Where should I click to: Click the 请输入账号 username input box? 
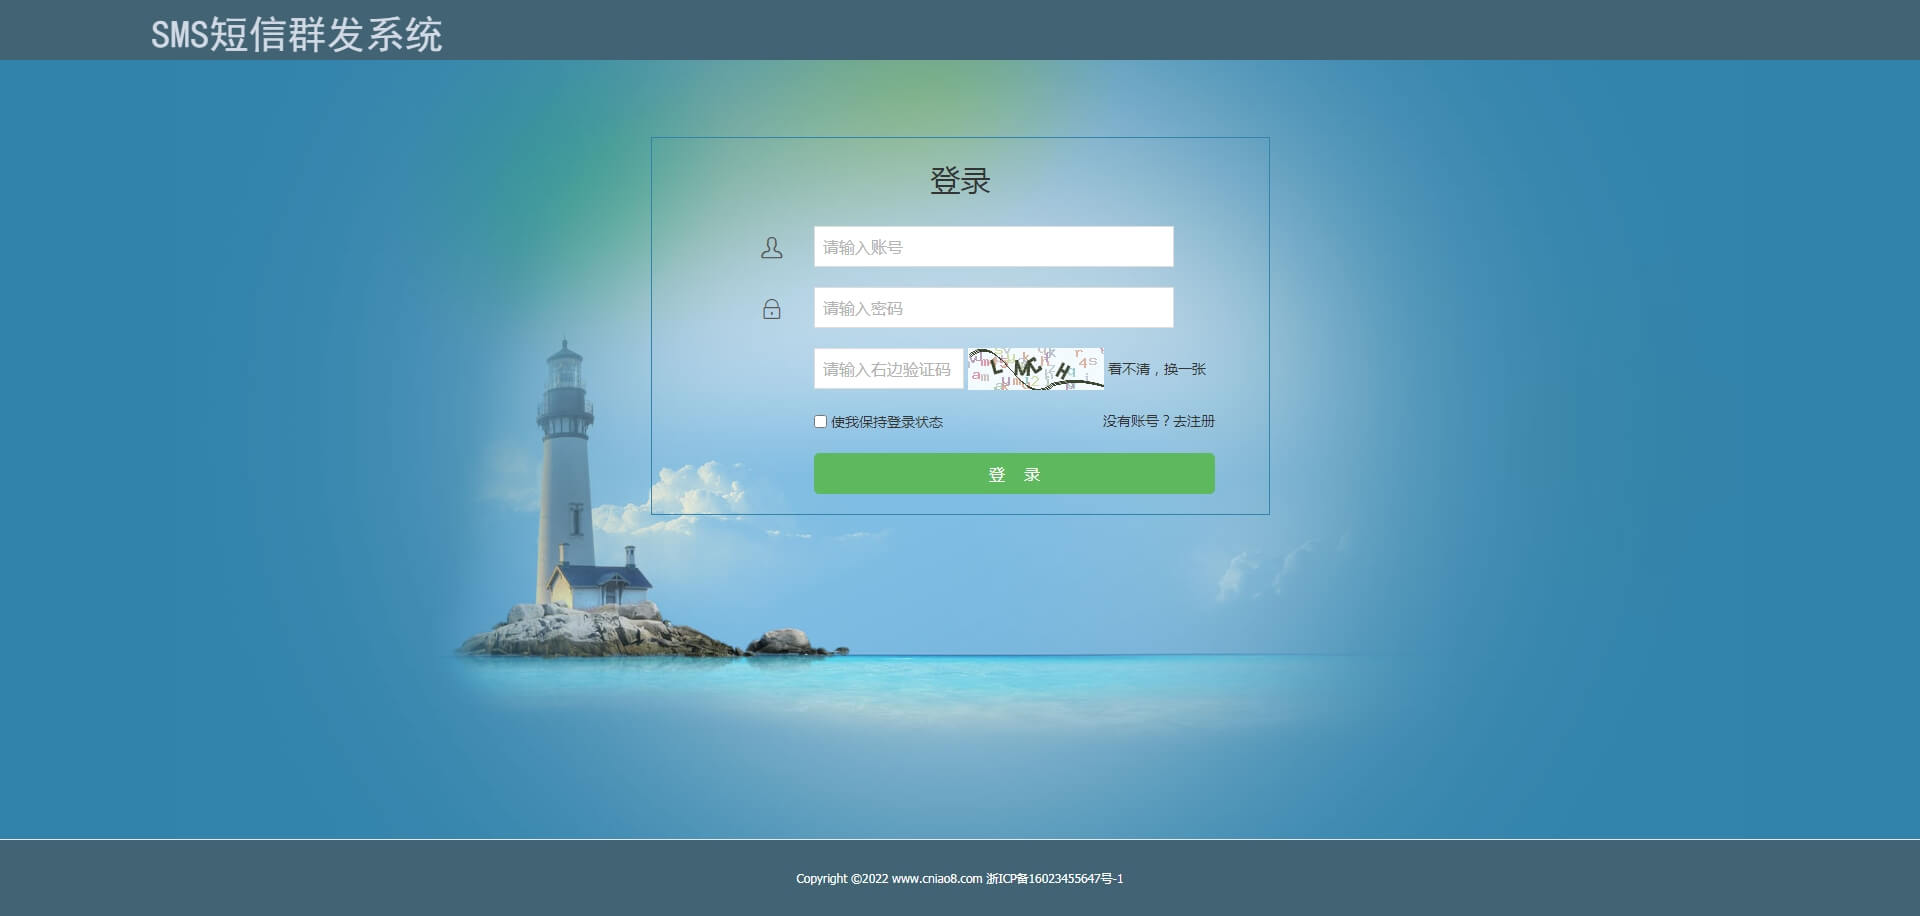993,246
